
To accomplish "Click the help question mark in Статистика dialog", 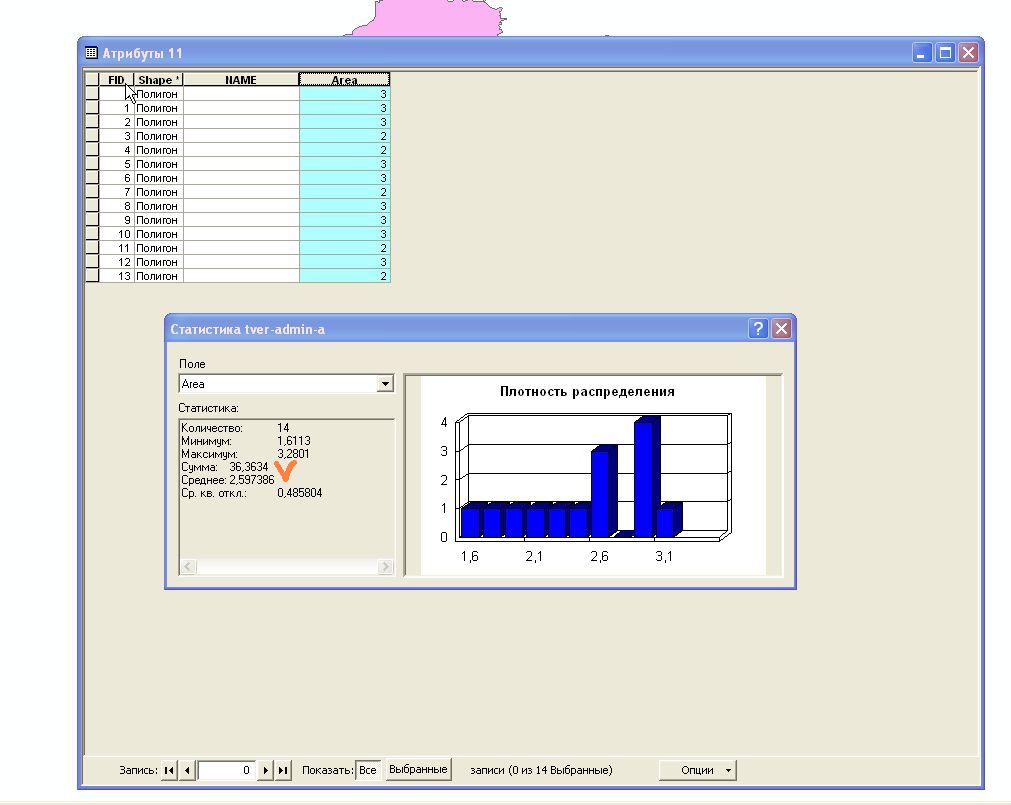I will tap(758, 329).
